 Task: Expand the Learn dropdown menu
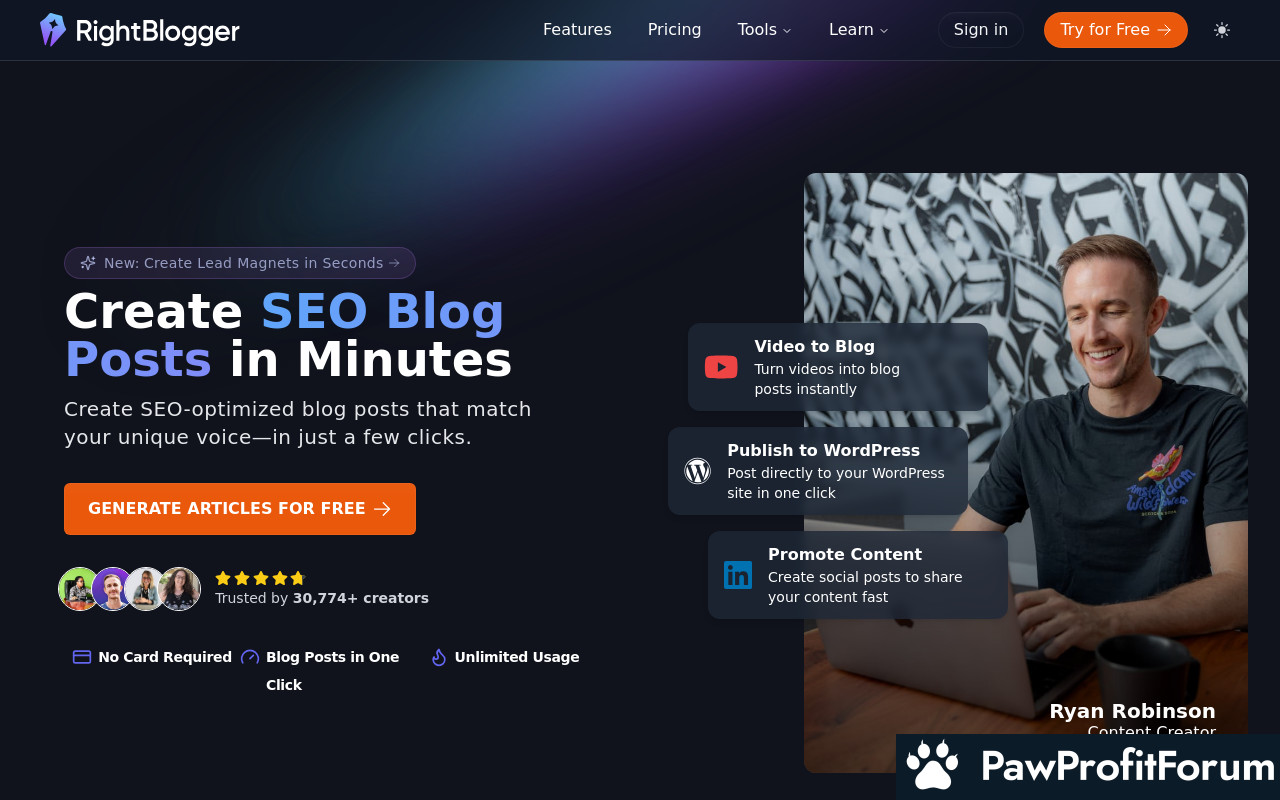pyautogui.click(x=859, y=30)
